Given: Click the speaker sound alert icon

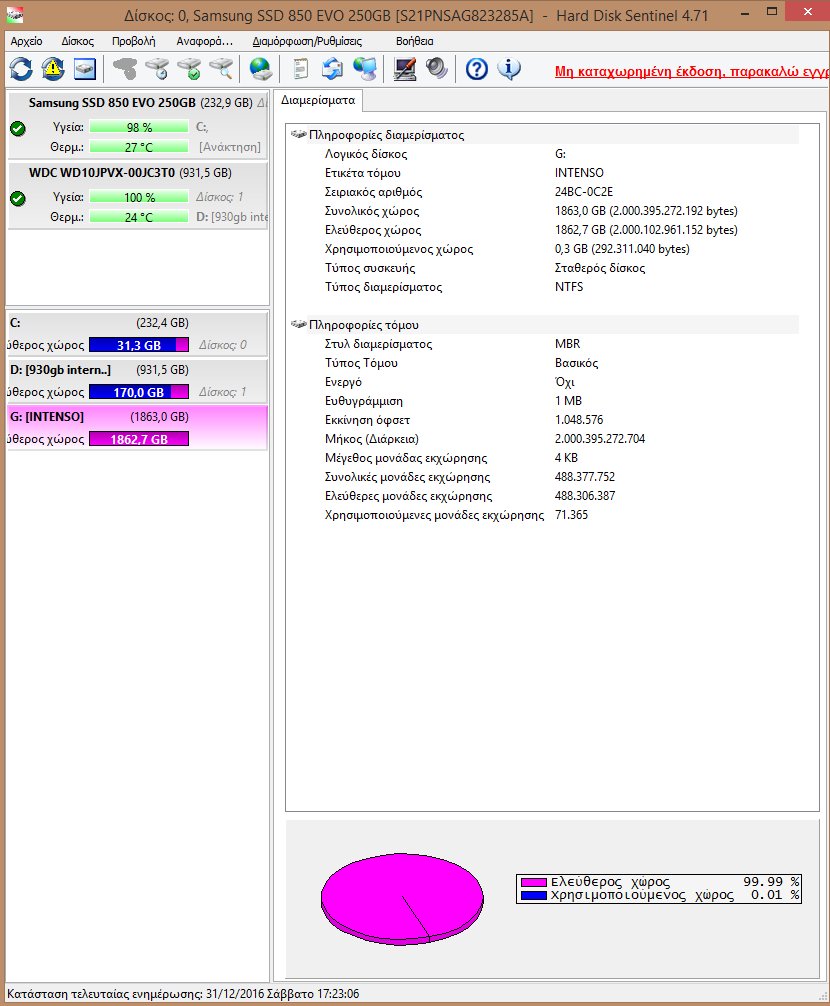Looking at the screenshot, I should (437, 69).
